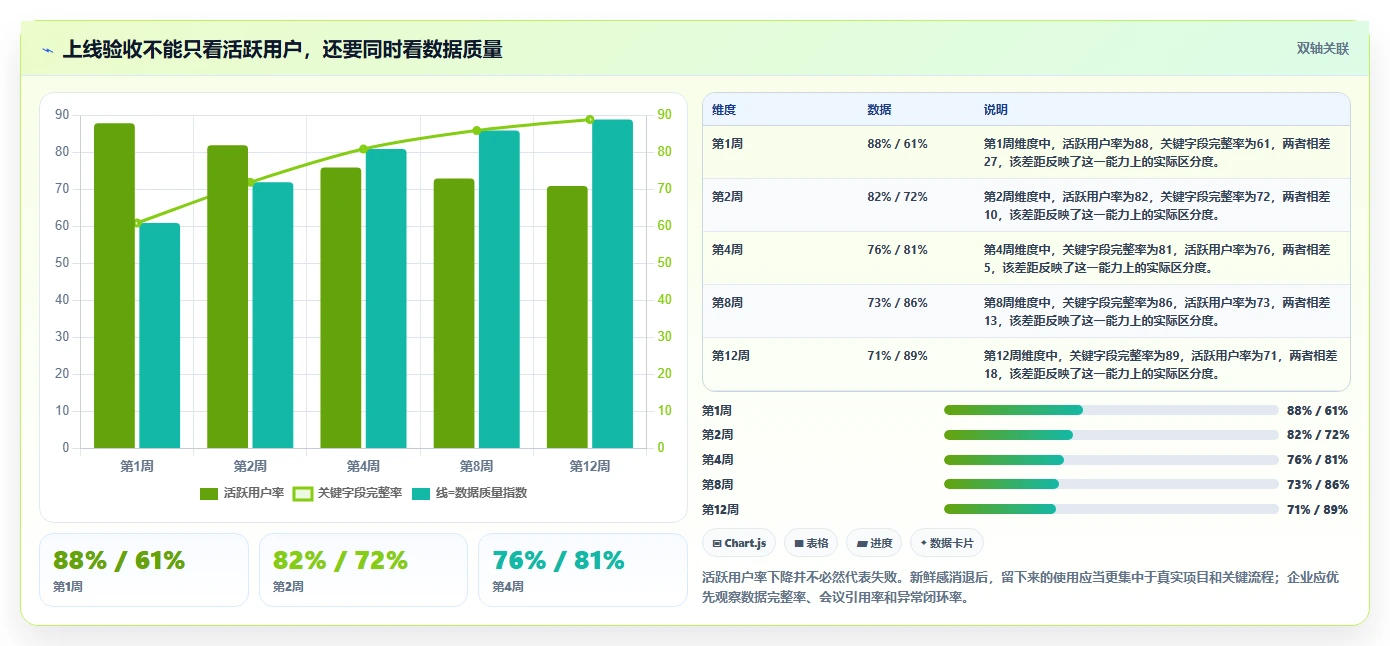
Task: Click the footer paragraph starting 活跃用户率下降
Action: coord(1021,587)
